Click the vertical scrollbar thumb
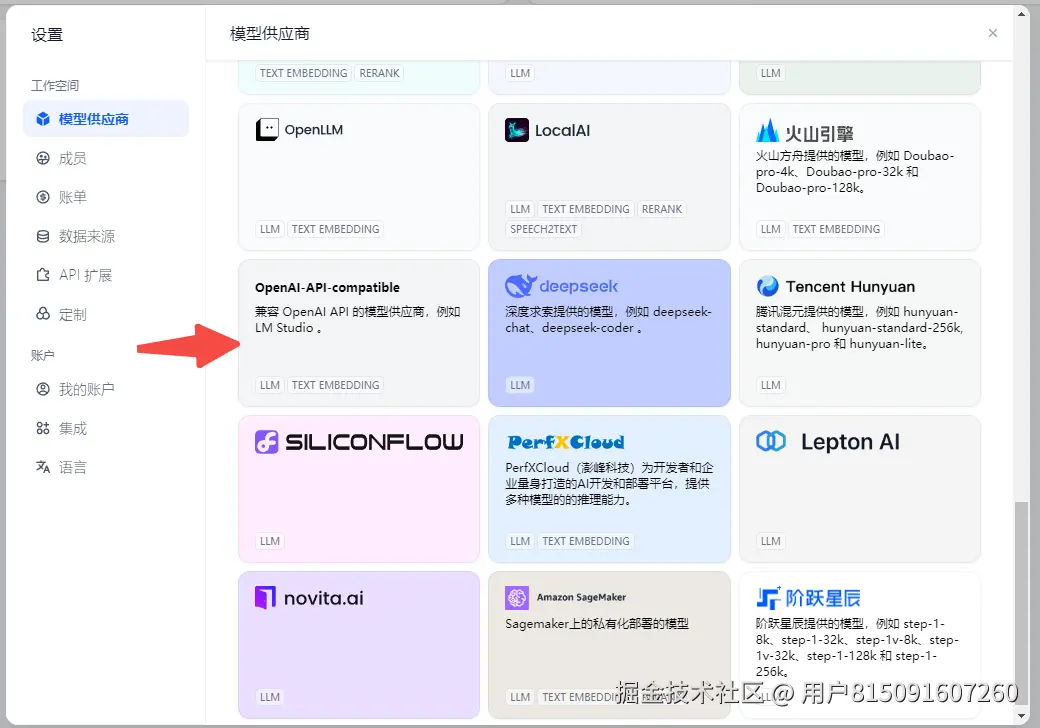 [1021, 603]
